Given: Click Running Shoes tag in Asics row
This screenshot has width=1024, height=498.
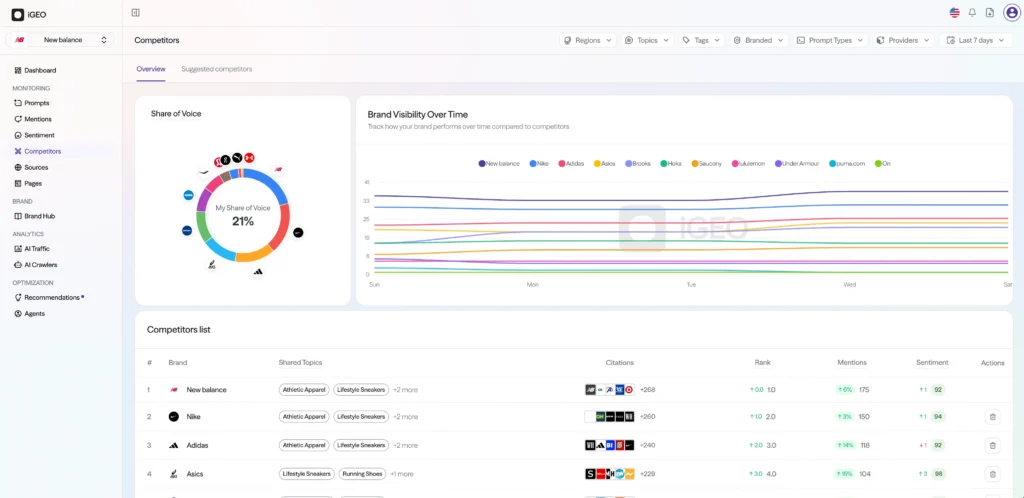Looking at the screenshot, I should click(362, 474).
